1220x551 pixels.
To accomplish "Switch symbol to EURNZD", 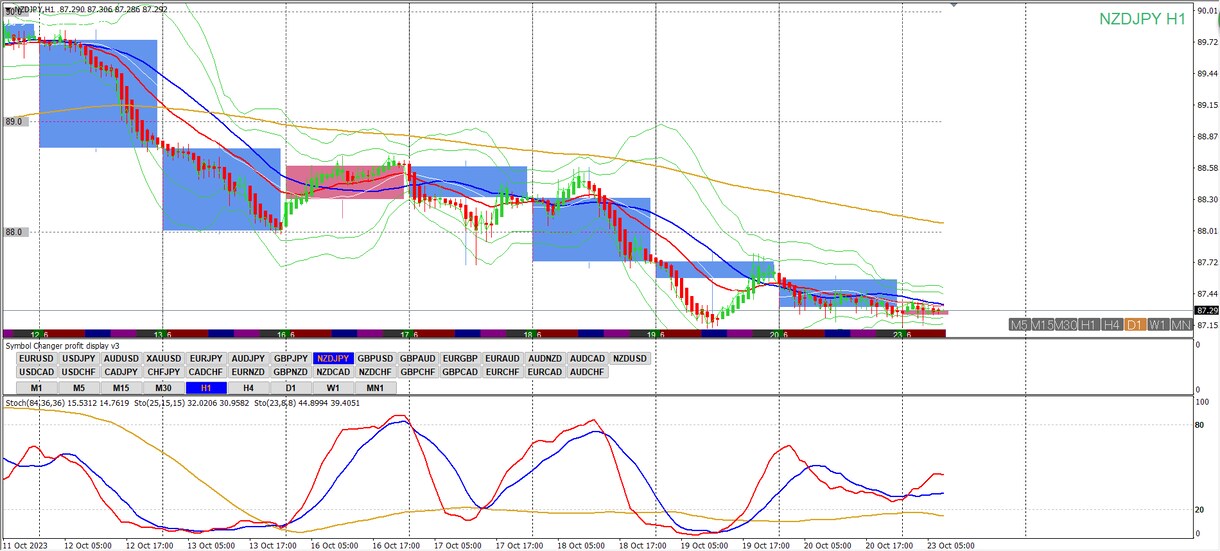I will click(248, 372).
